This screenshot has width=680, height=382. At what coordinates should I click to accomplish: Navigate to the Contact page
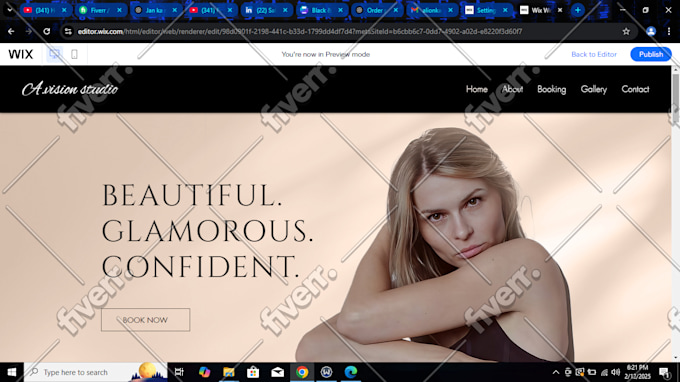click(635, 89)
